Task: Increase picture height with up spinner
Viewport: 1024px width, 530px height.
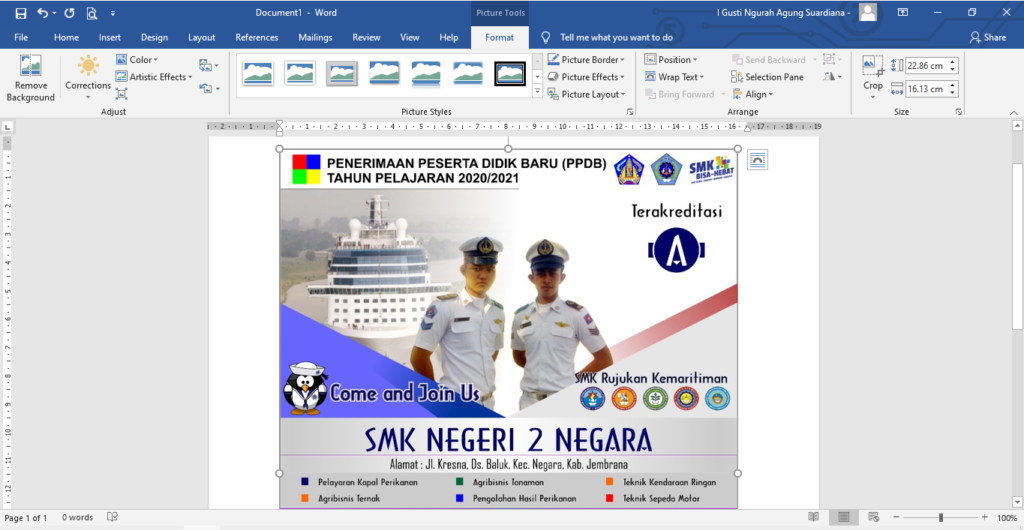Action: 953,61
